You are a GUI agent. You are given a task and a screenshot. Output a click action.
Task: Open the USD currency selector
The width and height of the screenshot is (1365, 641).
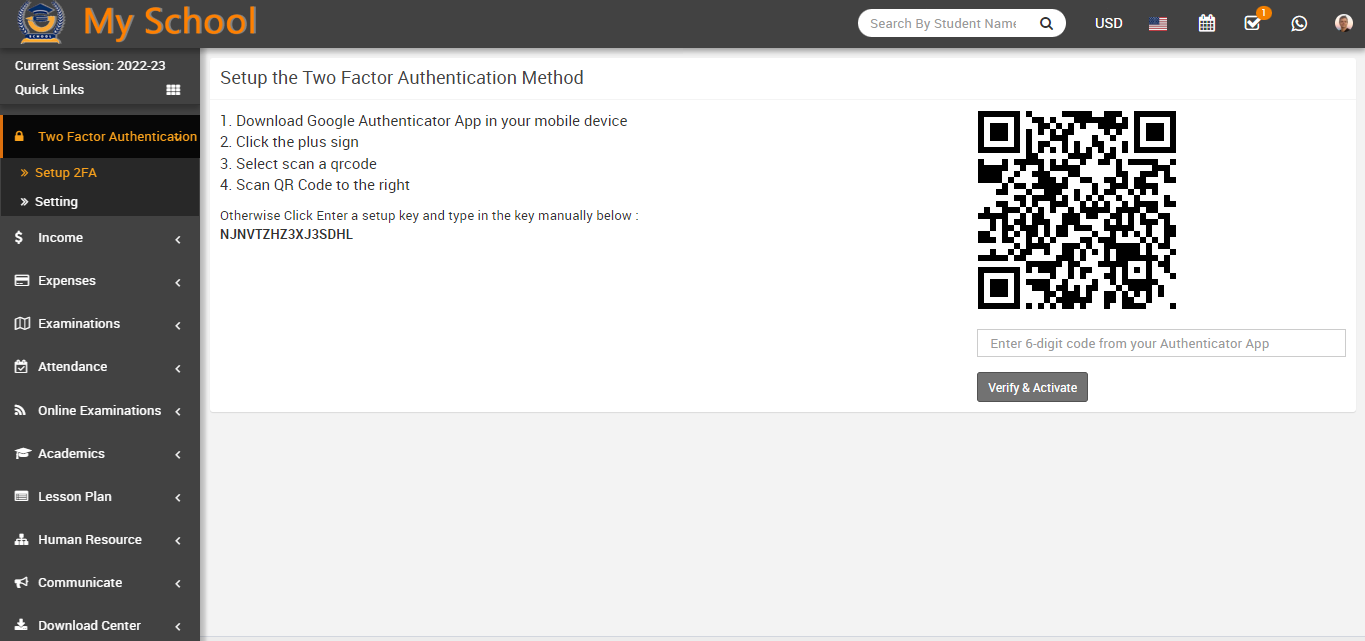click(x=1108, y=24)
